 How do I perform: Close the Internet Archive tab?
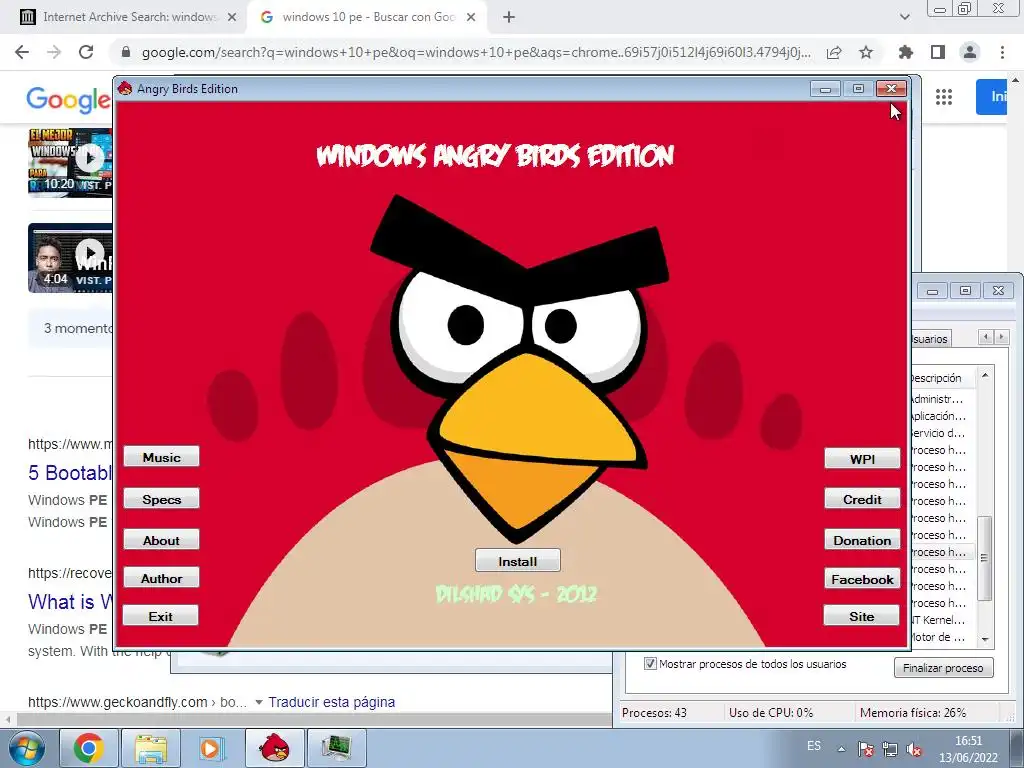coord(231,17)
